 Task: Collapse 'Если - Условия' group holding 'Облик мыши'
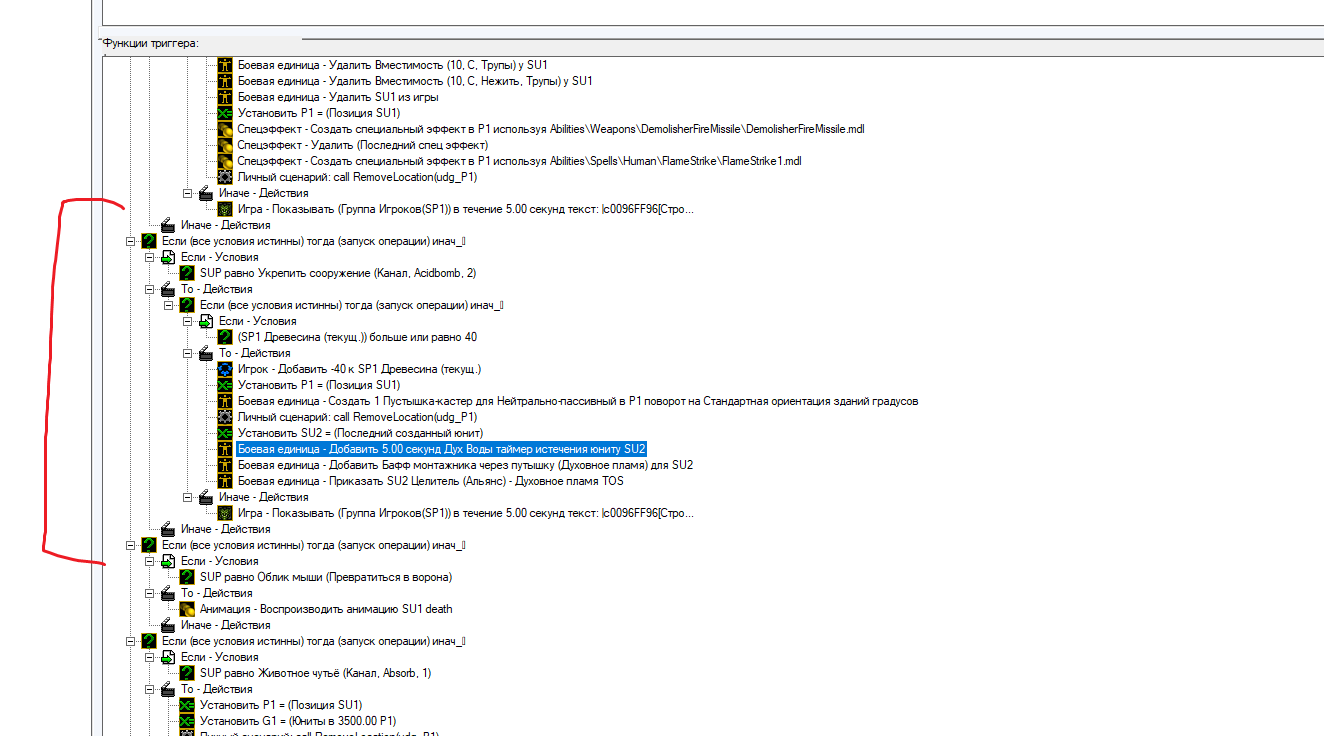[149, 561]
